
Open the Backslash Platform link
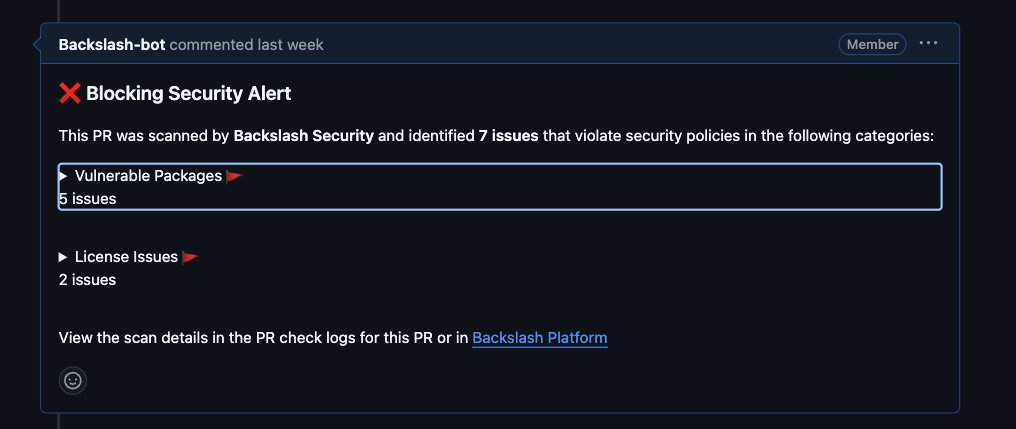(540, 338)
